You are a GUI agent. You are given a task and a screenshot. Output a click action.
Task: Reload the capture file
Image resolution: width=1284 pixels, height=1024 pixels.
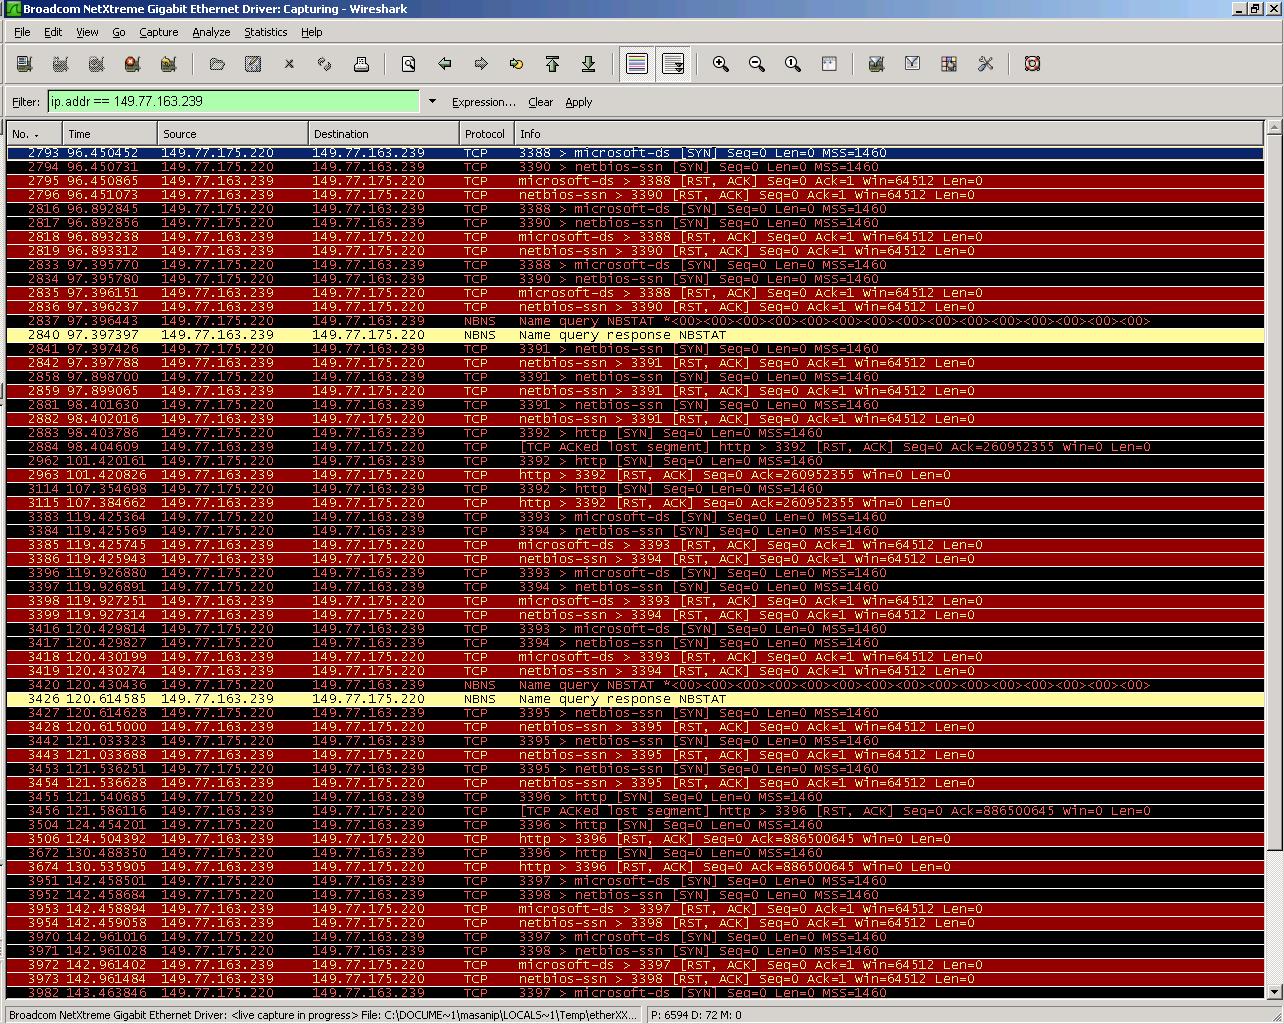[x=325, y=64]
